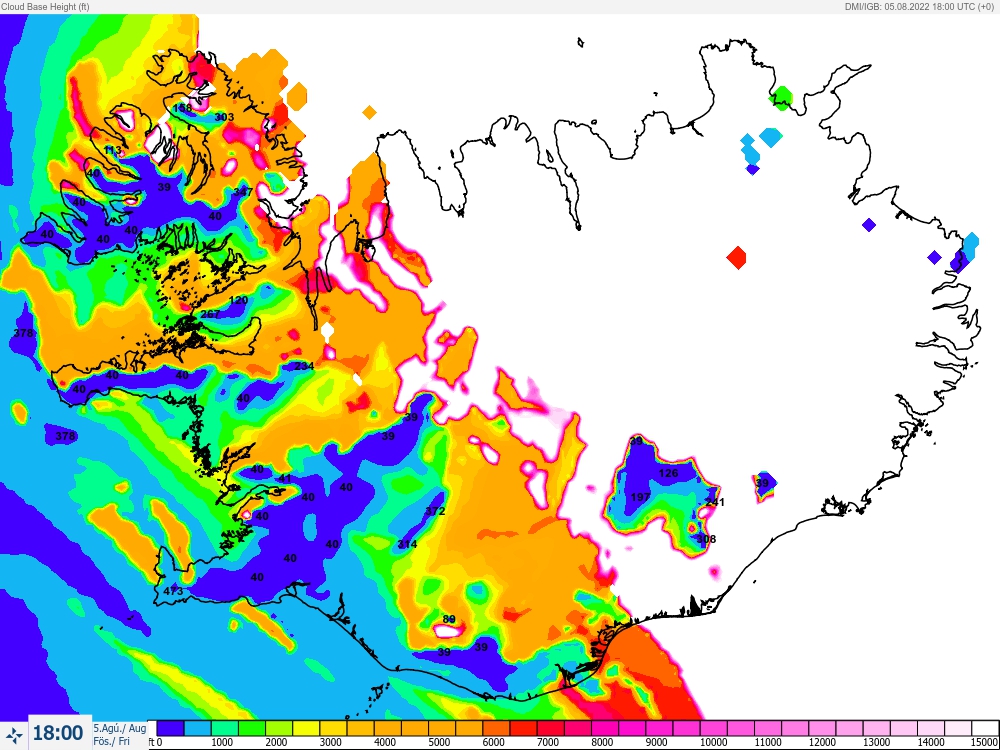Image resolution: width=1000 pixels, height=750 pixels.
Task: Click the map value '241'
Action: point(715,503)
